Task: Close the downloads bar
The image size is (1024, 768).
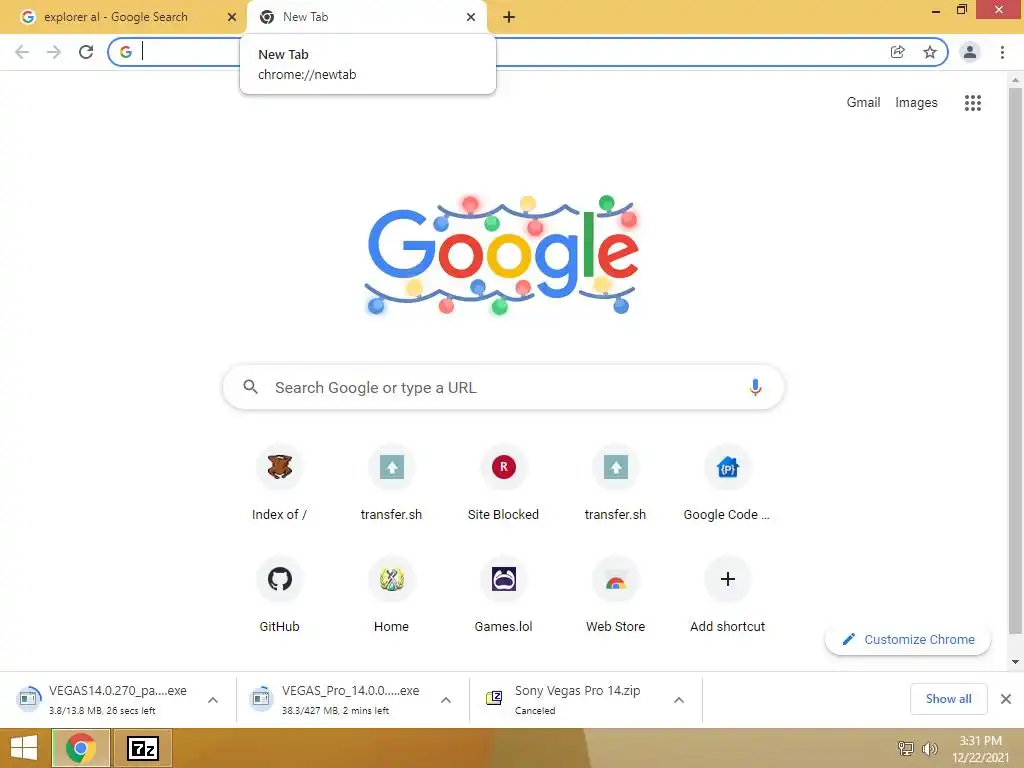Action: [x=1006, y=699]
